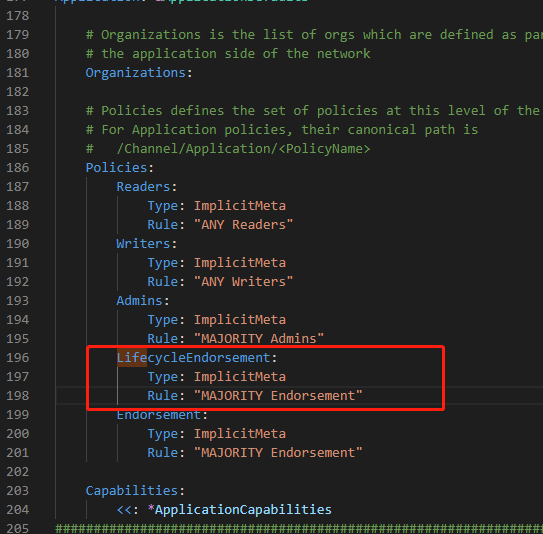Click the "MAJORITY Admins" rule string
The height and width of the screenshot is (534, 543).
click(259, 338)
